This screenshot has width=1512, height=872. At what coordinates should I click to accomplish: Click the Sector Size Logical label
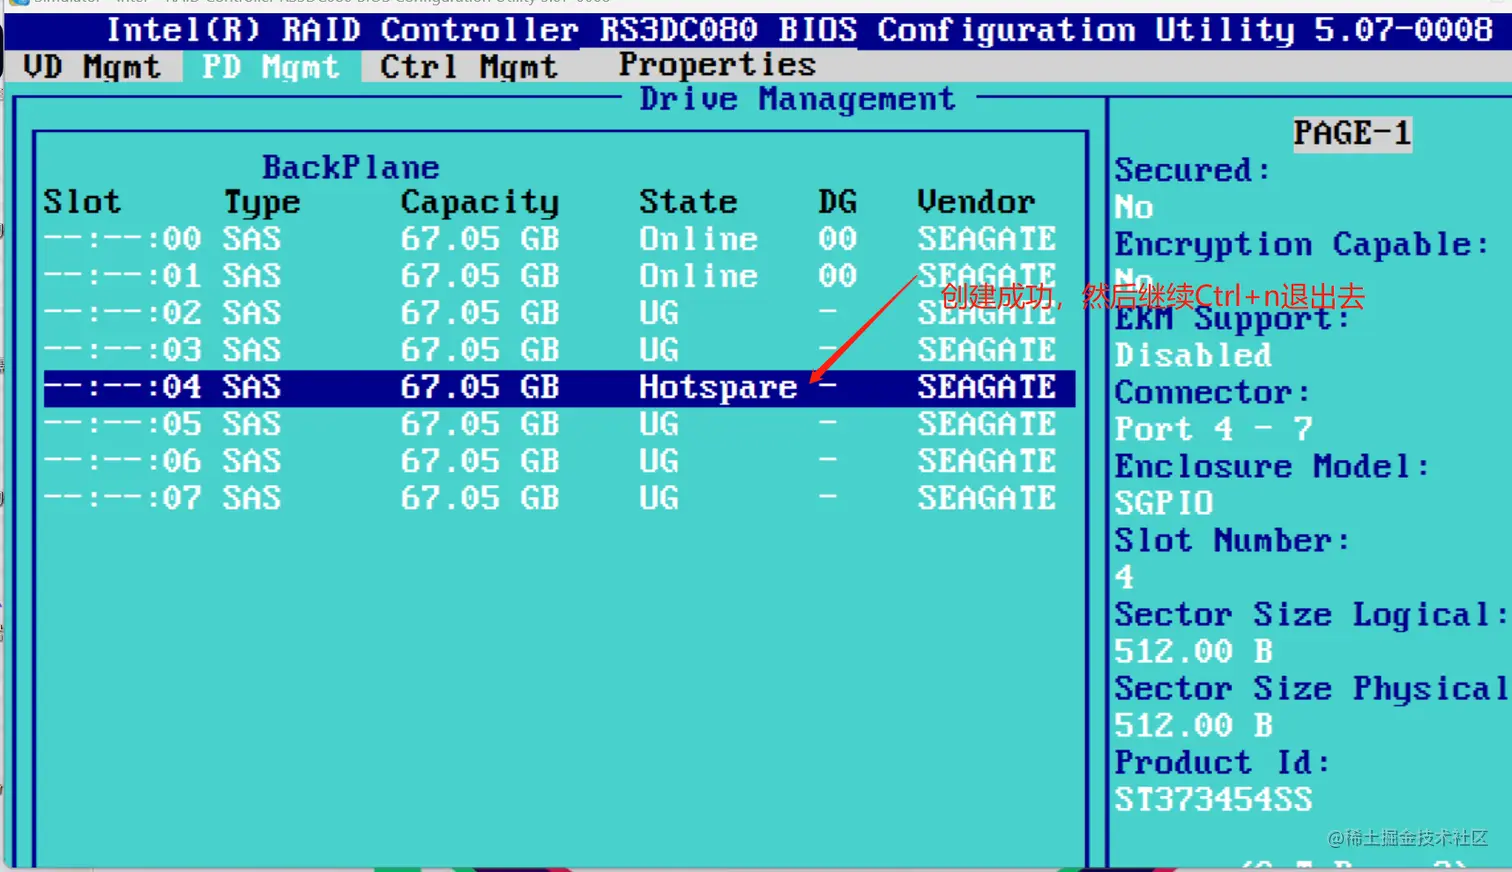pos(1311,615)
